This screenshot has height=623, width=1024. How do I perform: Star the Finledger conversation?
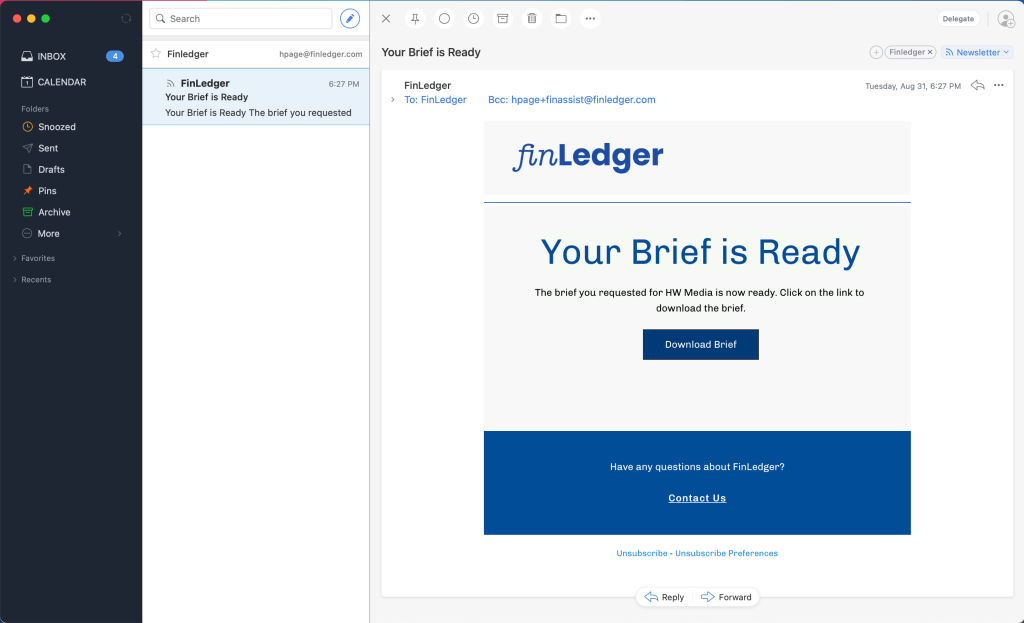(156, 54)
